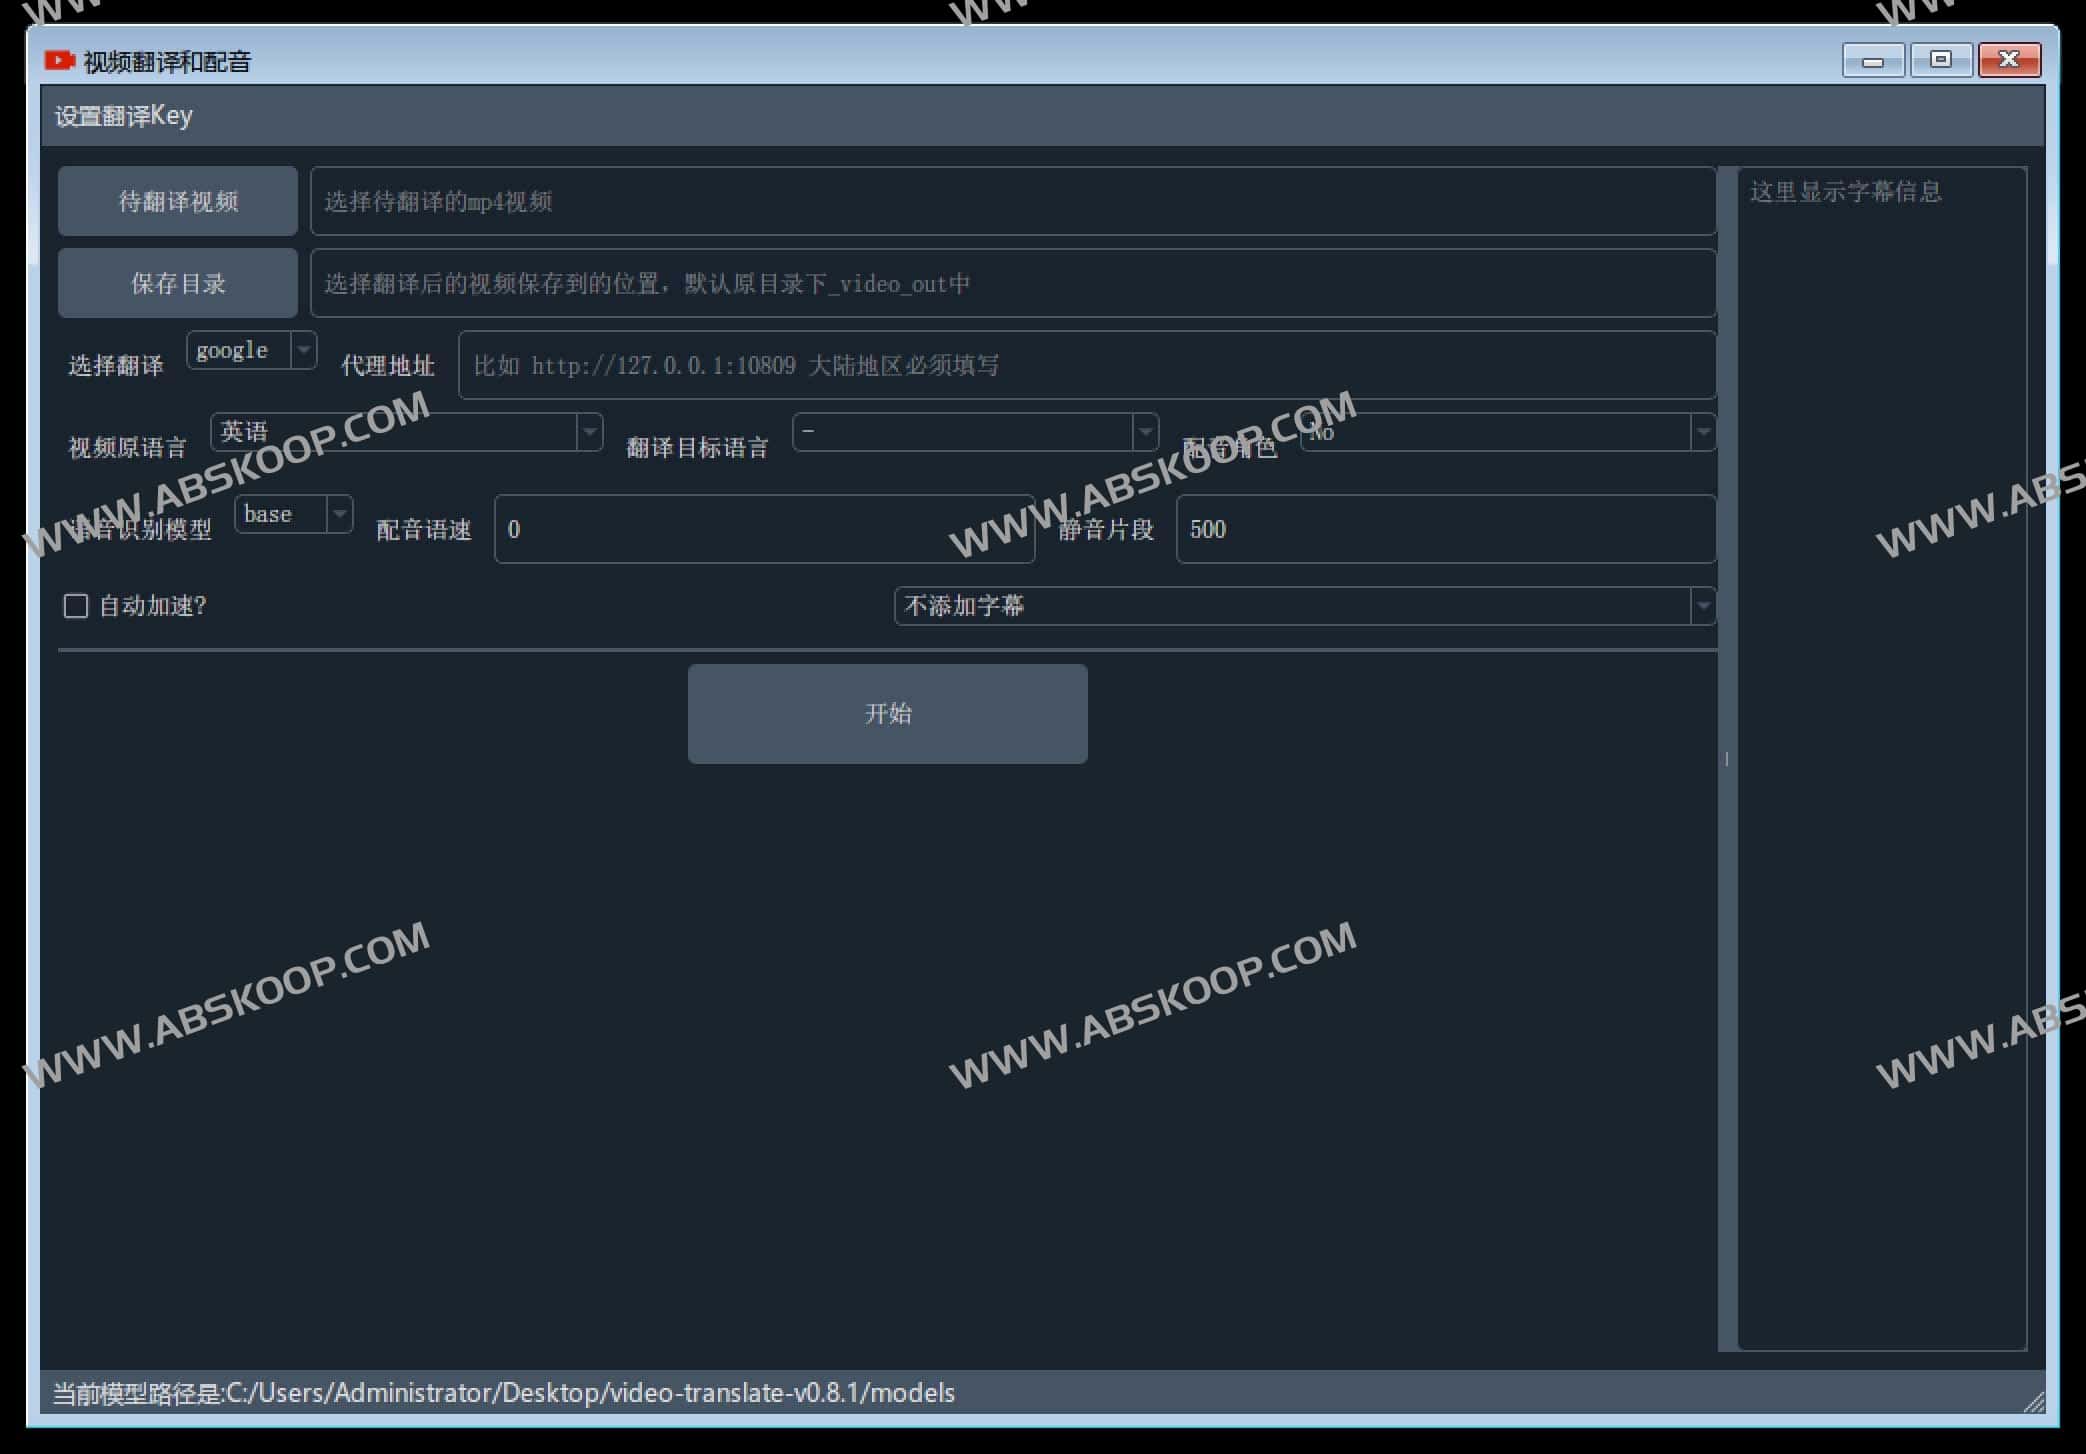Click the red video app icon in title bar

[x=59, y=61]
